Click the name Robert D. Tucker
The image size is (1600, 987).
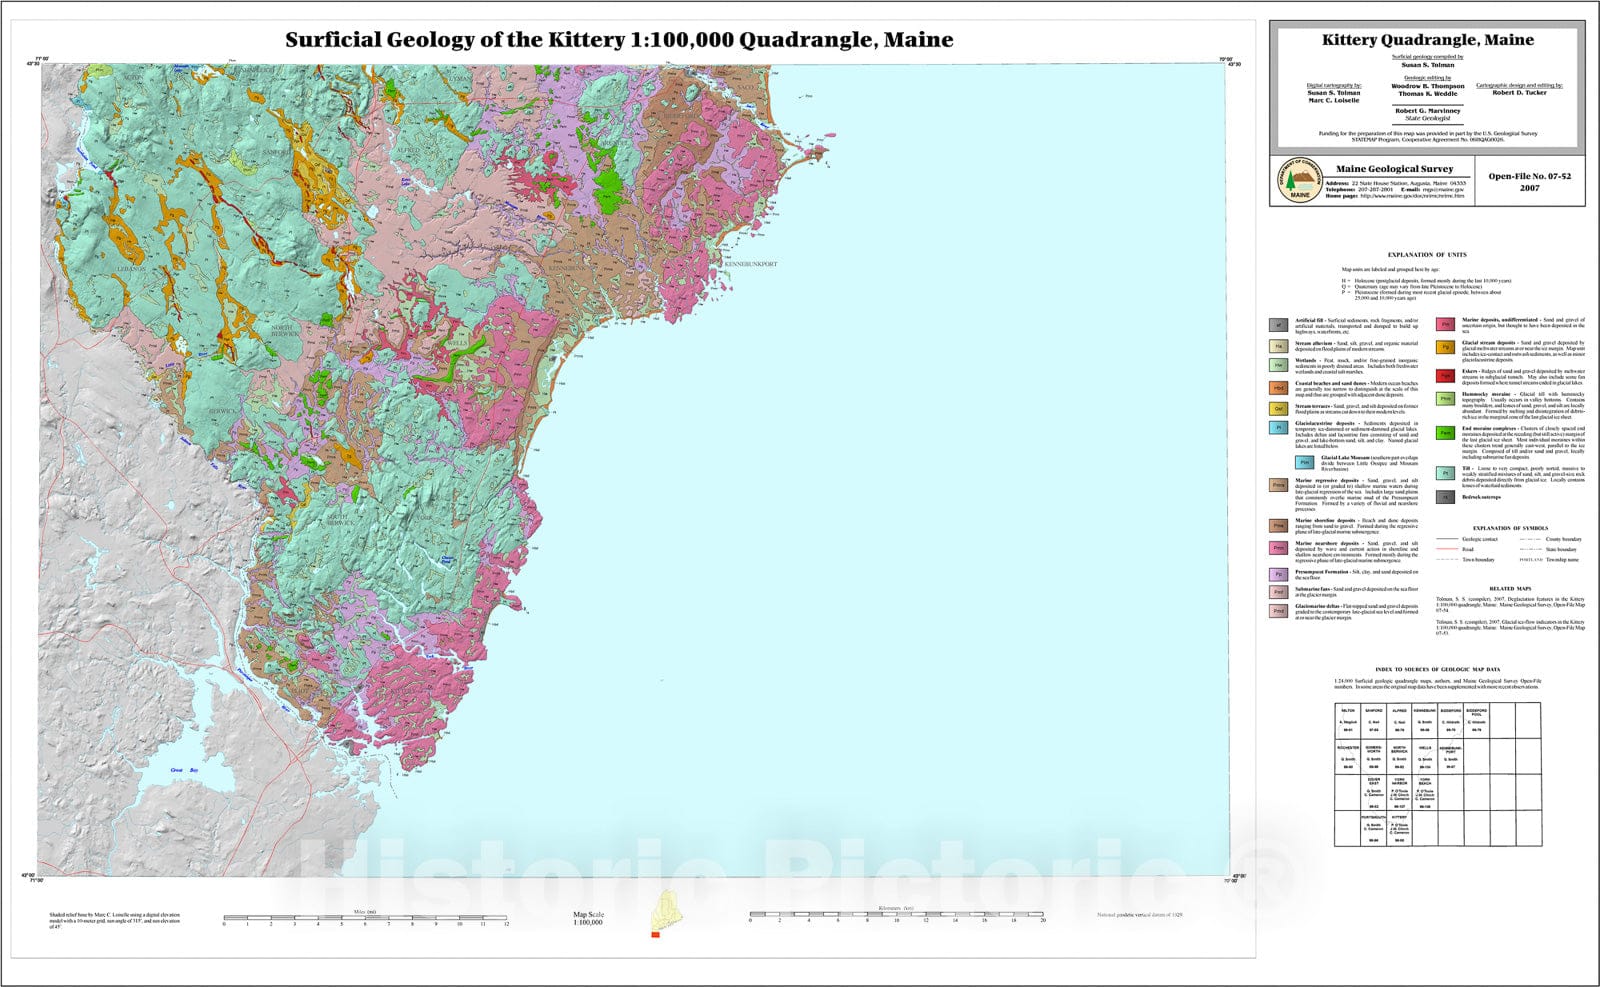tap(1519, 93)
